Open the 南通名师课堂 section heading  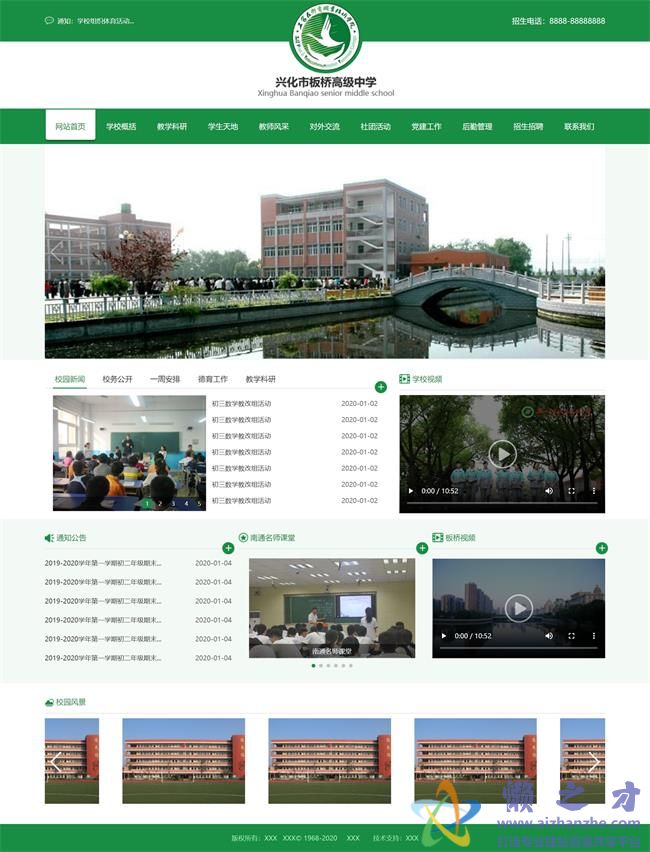273,537
